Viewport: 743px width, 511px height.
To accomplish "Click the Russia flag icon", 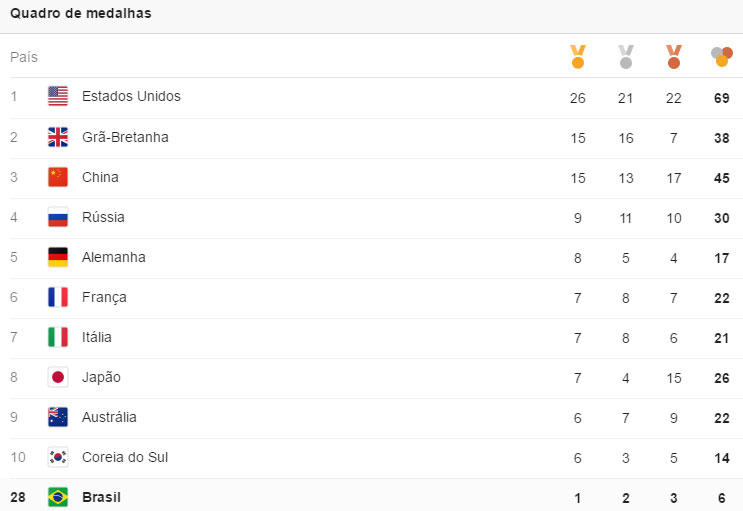I will click(58, 217).
